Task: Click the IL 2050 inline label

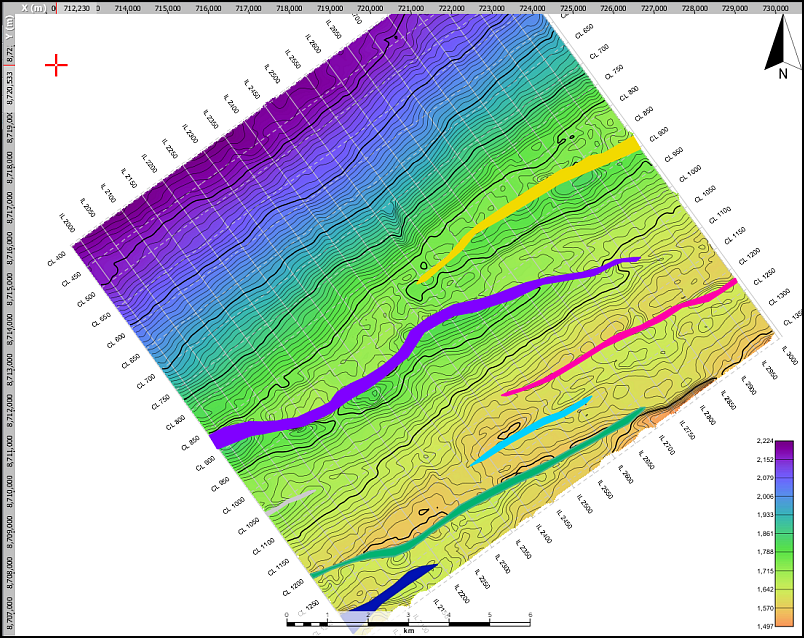Action: [88, 208]
